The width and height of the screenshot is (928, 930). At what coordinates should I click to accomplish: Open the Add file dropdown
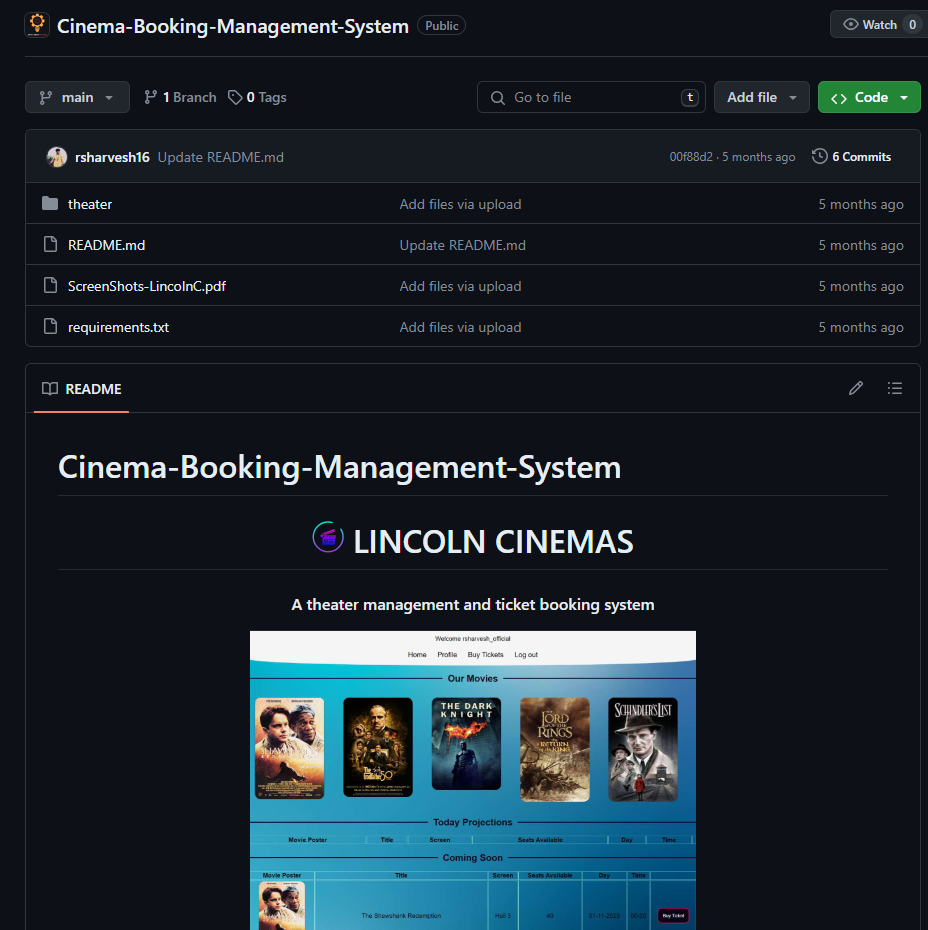761,97
